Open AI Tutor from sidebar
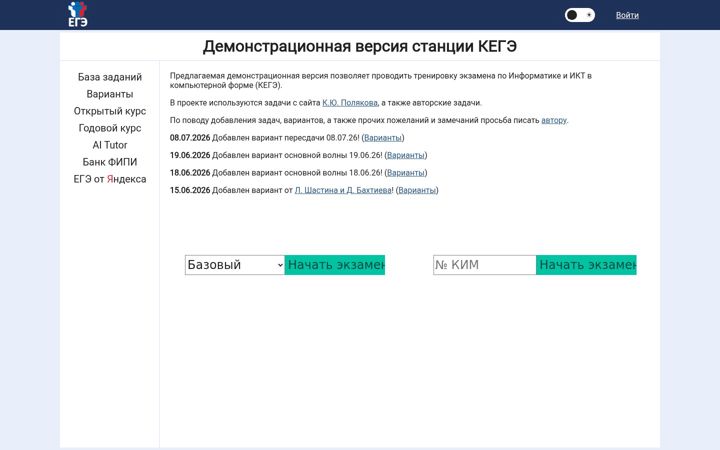Screen dimensions: 720x450 pyautogui.click(x=110, y=145)
